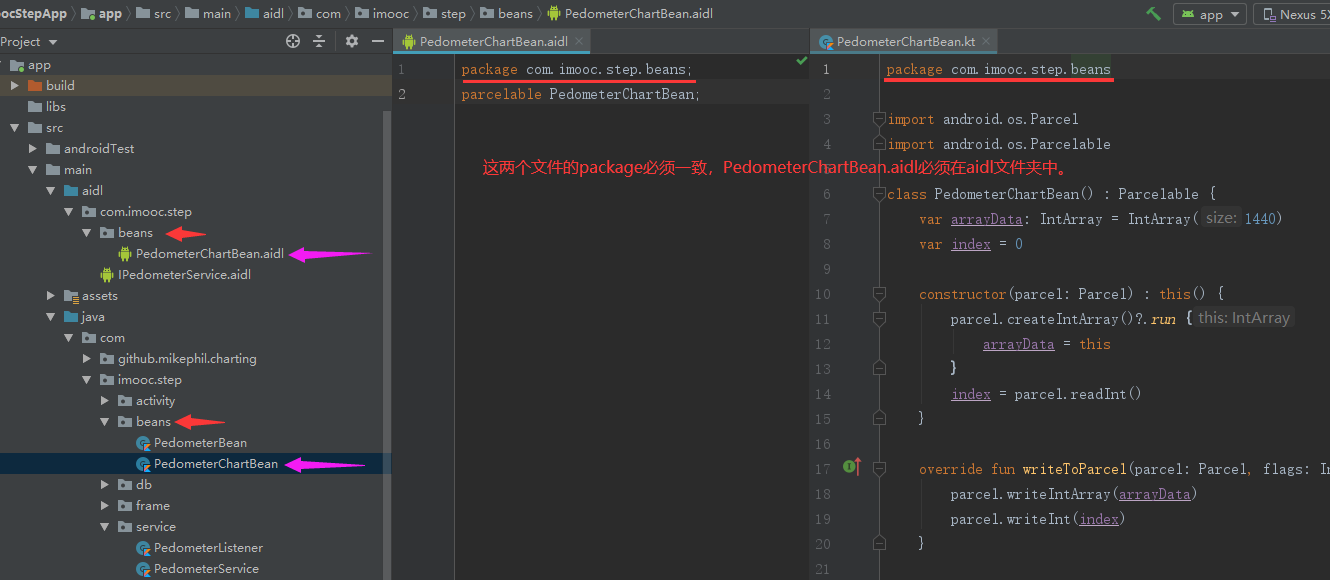Image resolution: width=1330 pixels, height=580 pixels.
Task: Click the Kotlin icon on PedometerChartBean.kt tab
Action: click(x=826, y=42)
